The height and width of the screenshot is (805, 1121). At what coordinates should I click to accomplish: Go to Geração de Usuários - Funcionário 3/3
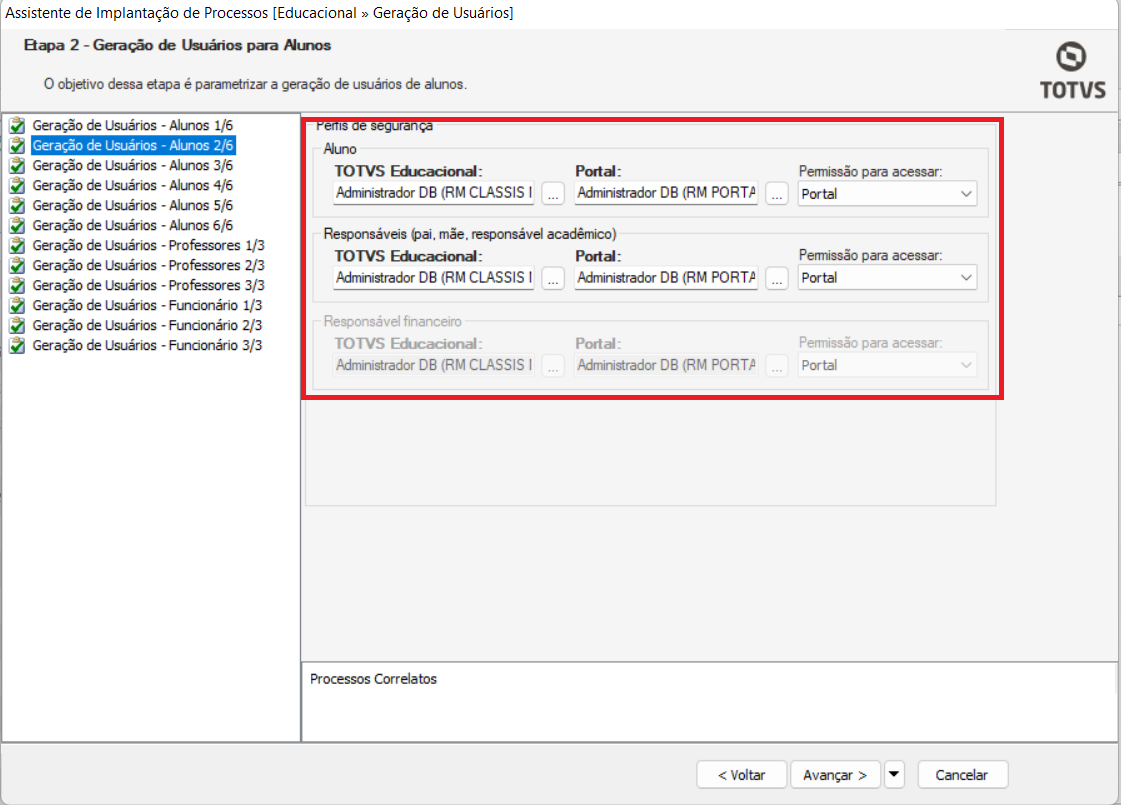click(147, 345)
